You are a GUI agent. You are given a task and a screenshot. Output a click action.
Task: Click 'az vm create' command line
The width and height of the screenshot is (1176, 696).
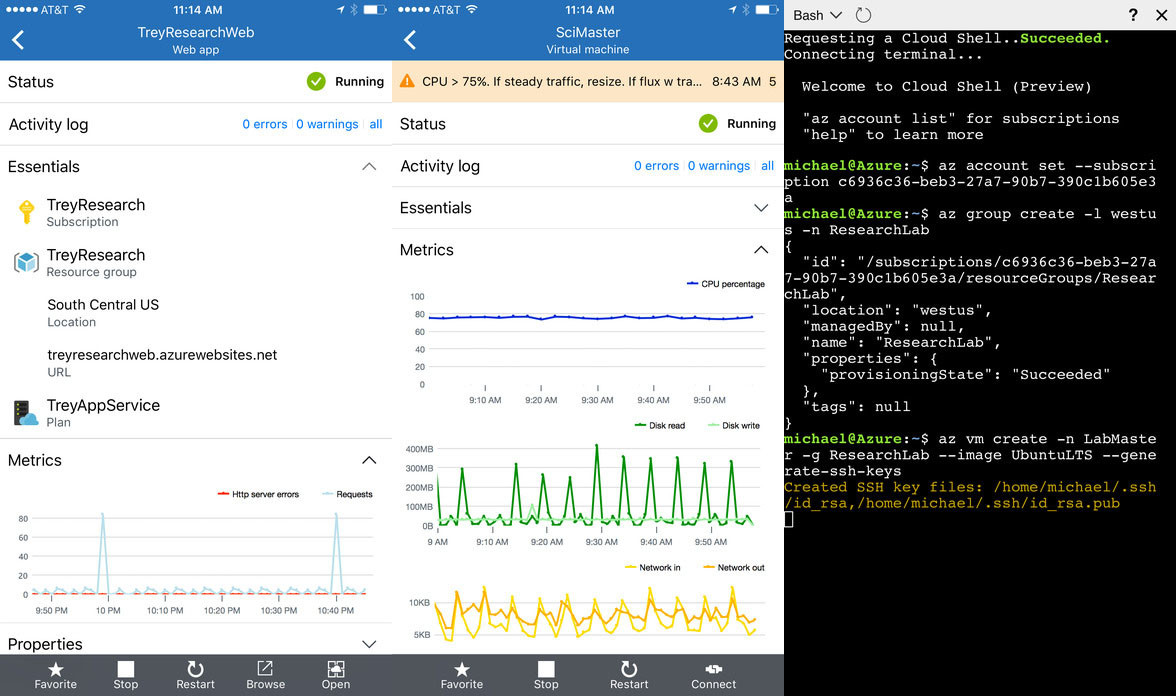pyautogui.click(x=970, y=454)
